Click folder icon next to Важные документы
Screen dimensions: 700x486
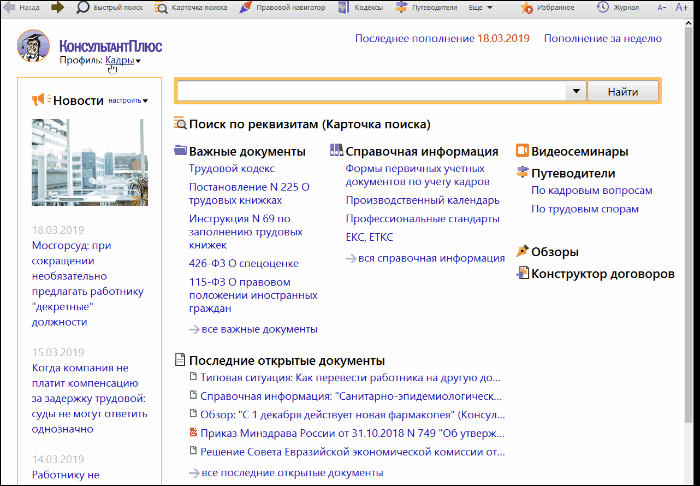180,151
